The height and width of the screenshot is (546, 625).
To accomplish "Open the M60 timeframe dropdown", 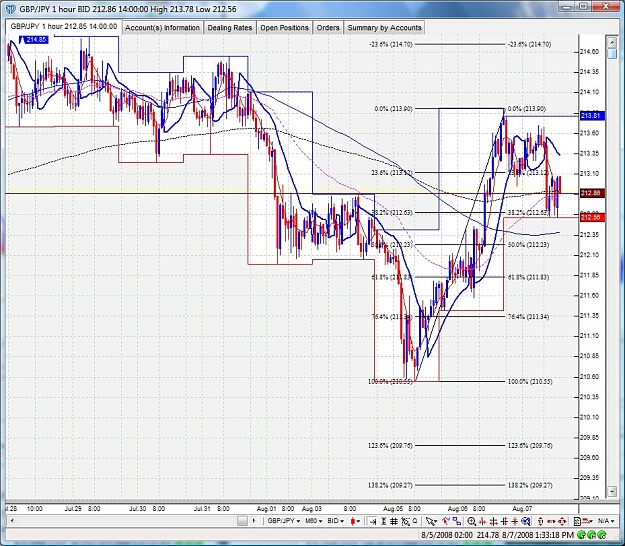I will tap(314, 521).
